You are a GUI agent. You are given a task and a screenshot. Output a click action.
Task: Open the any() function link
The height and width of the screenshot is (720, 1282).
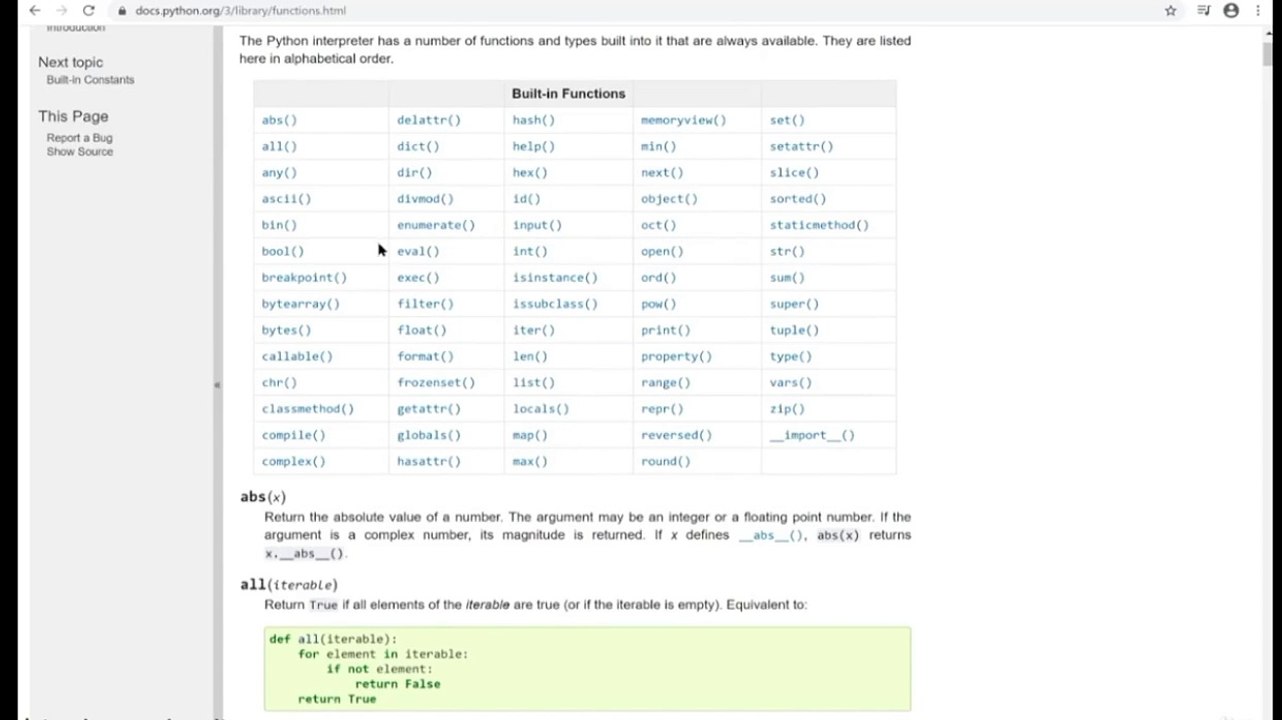pos(279,172)
